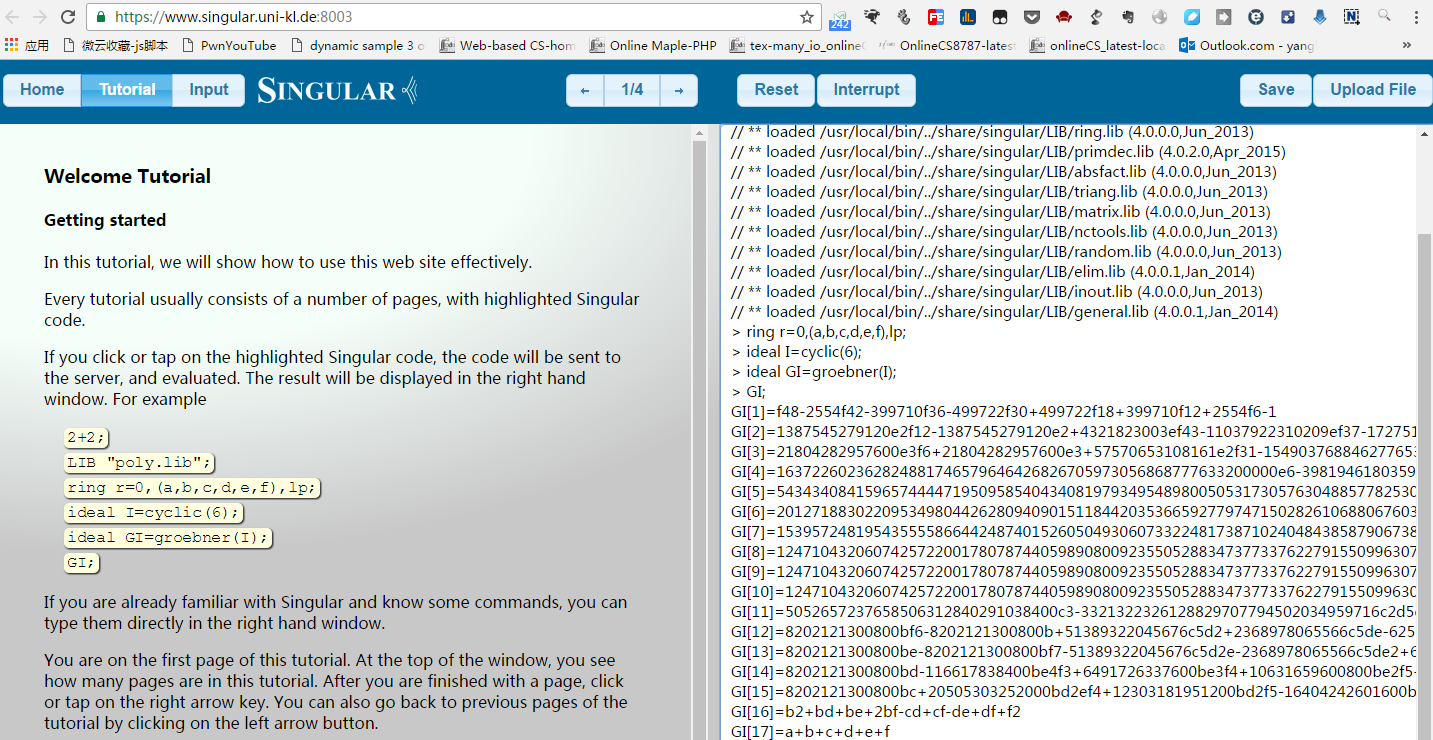This screenshot has height=740, width=1433.
Task: Run the code LIB "poly.lib";
Action: click(139, 462)
